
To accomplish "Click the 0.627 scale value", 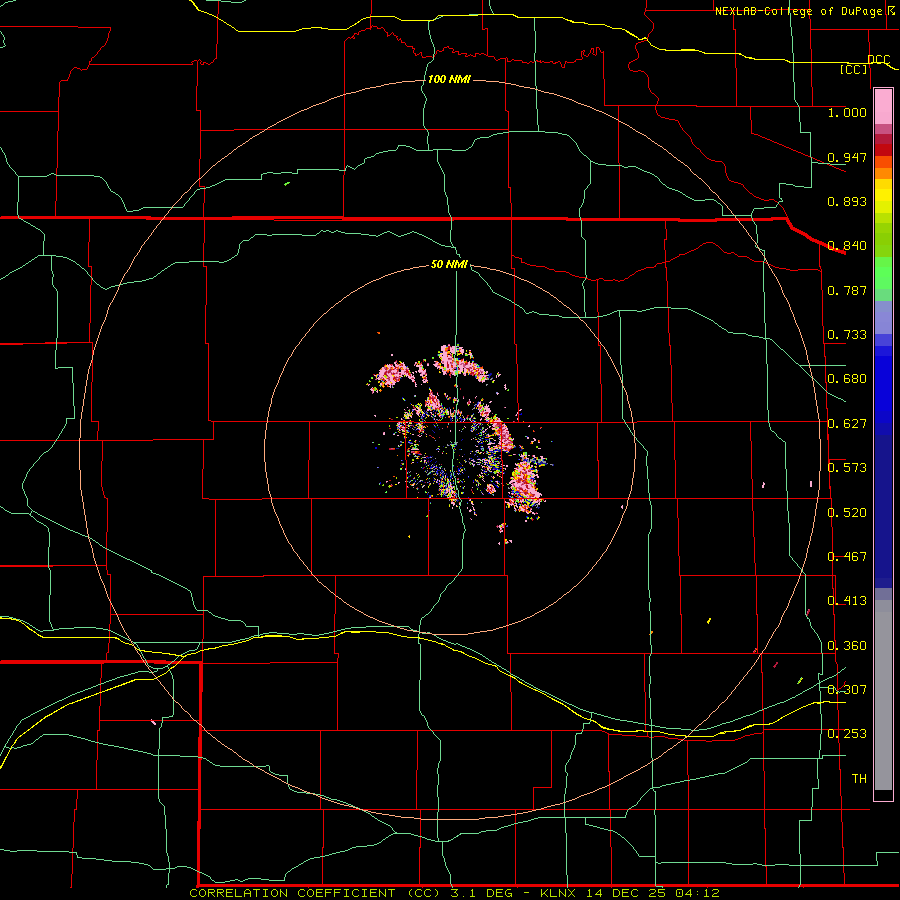I will click(847, 424).
